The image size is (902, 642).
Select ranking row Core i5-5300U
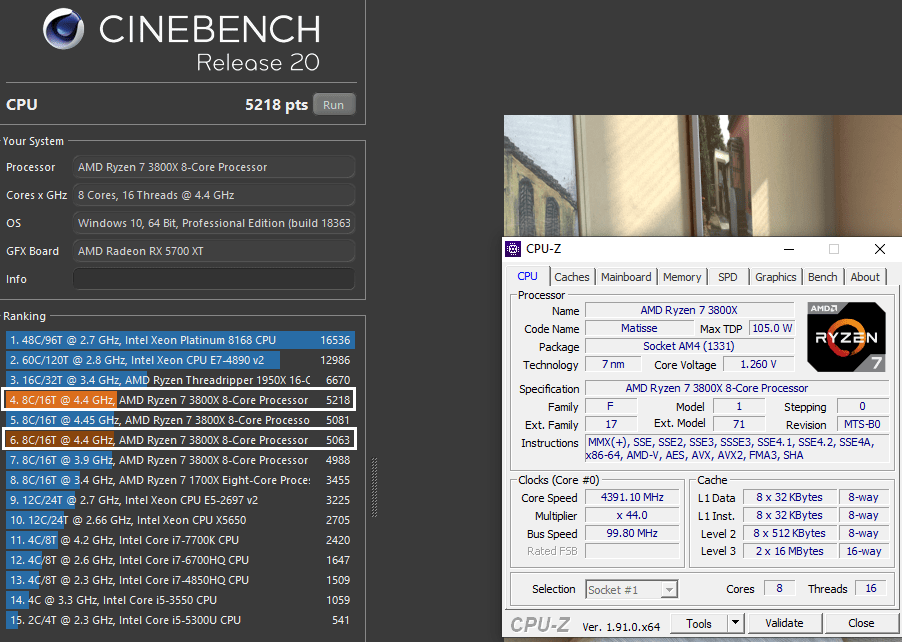(180, 620)
